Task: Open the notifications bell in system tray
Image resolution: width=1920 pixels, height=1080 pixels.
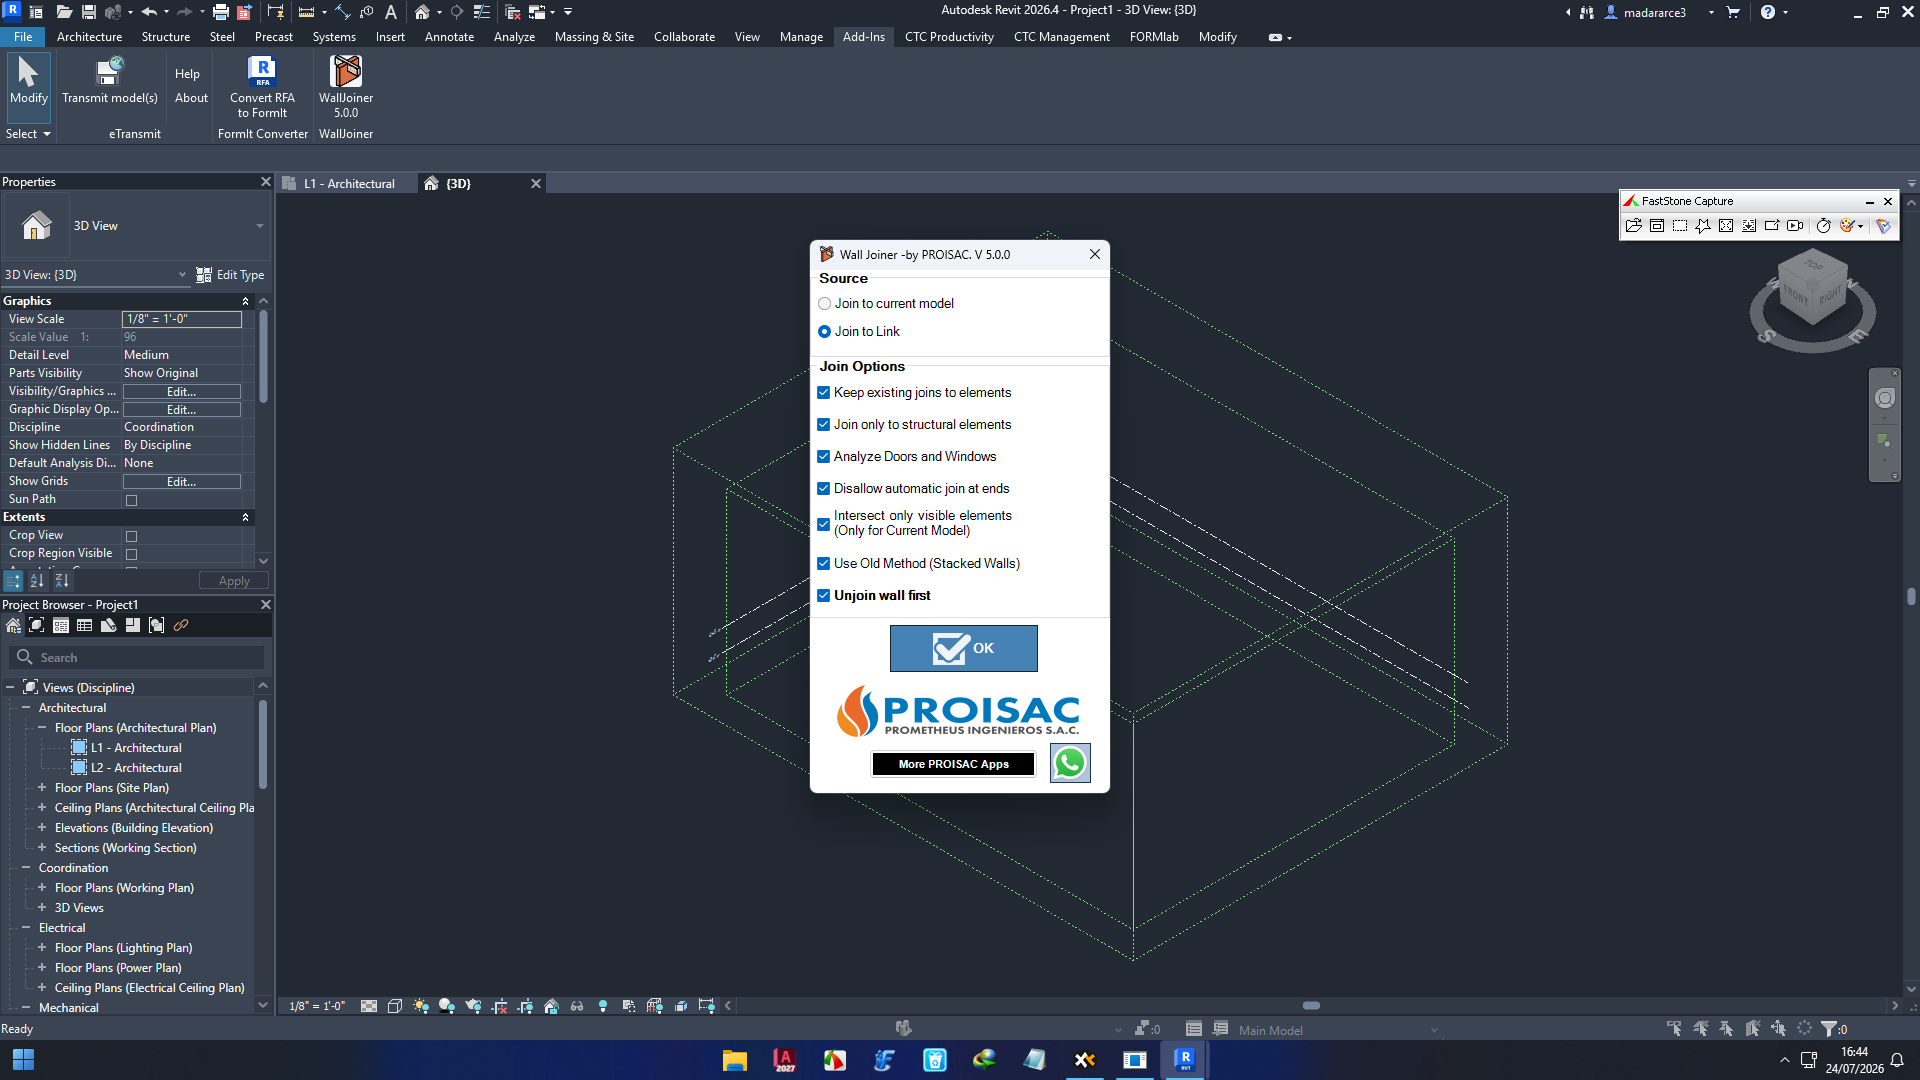Action: click(1897, 1060)
